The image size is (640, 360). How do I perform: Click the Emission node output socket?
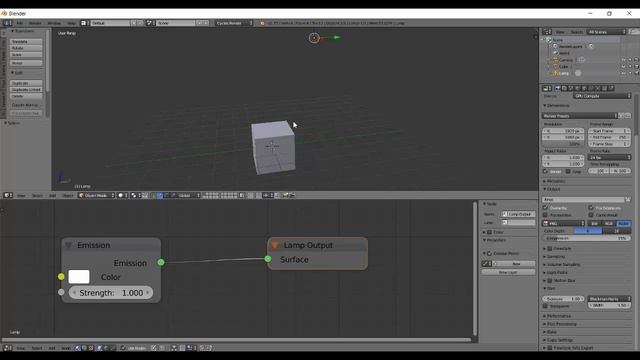coord(161,262)
